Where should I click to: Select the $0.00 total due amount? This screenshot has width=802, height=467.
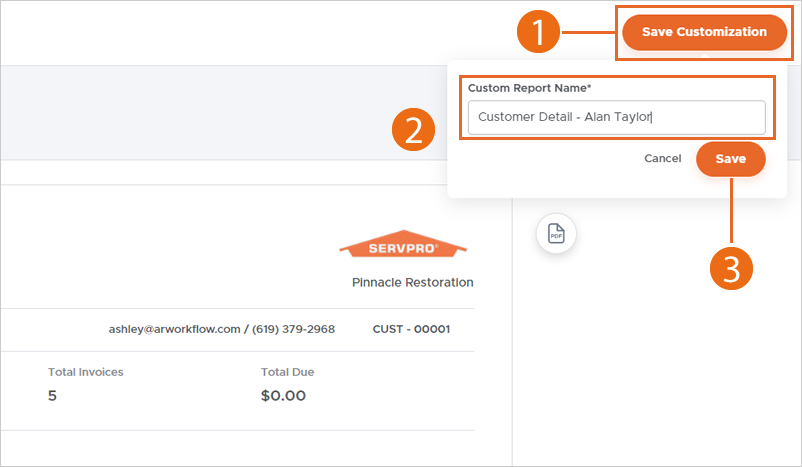[x=283, y=395]
